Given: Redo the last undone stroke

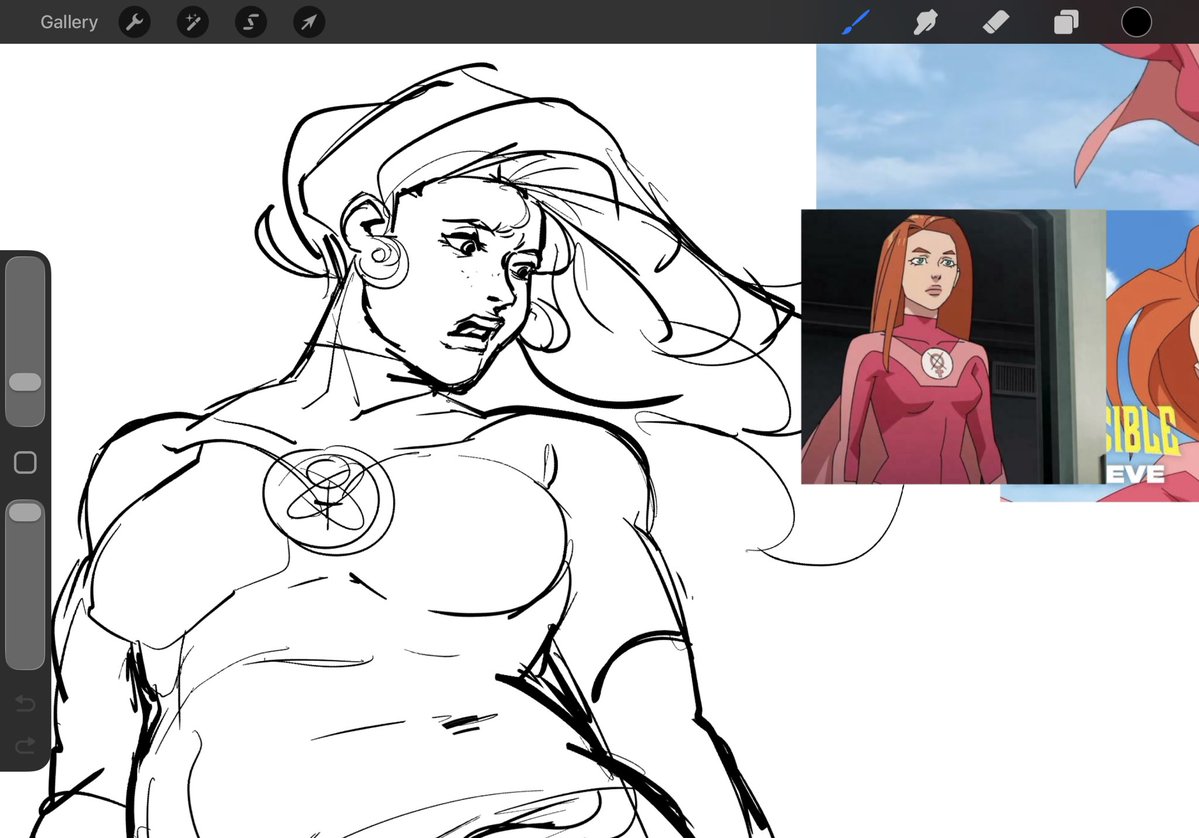Looking at the screenshot, I should tap(24, 744).
